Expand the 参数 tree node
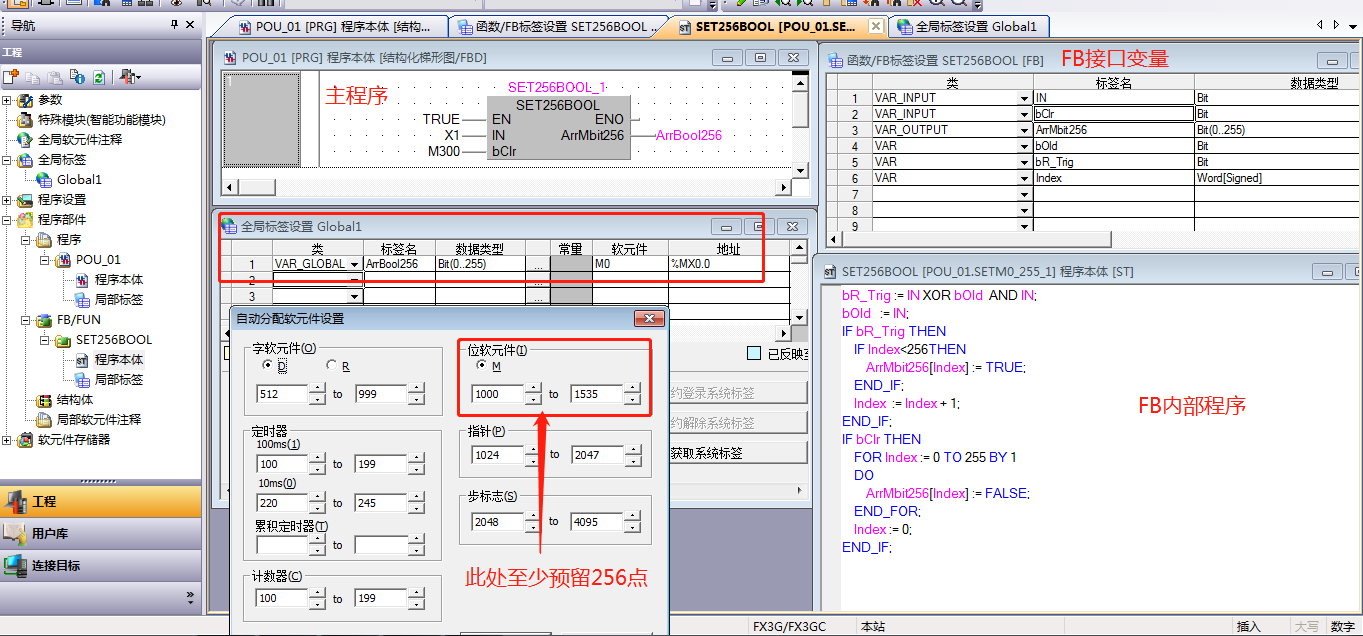The width and height of the screenshot is (1363, 636). pos(8,100)
